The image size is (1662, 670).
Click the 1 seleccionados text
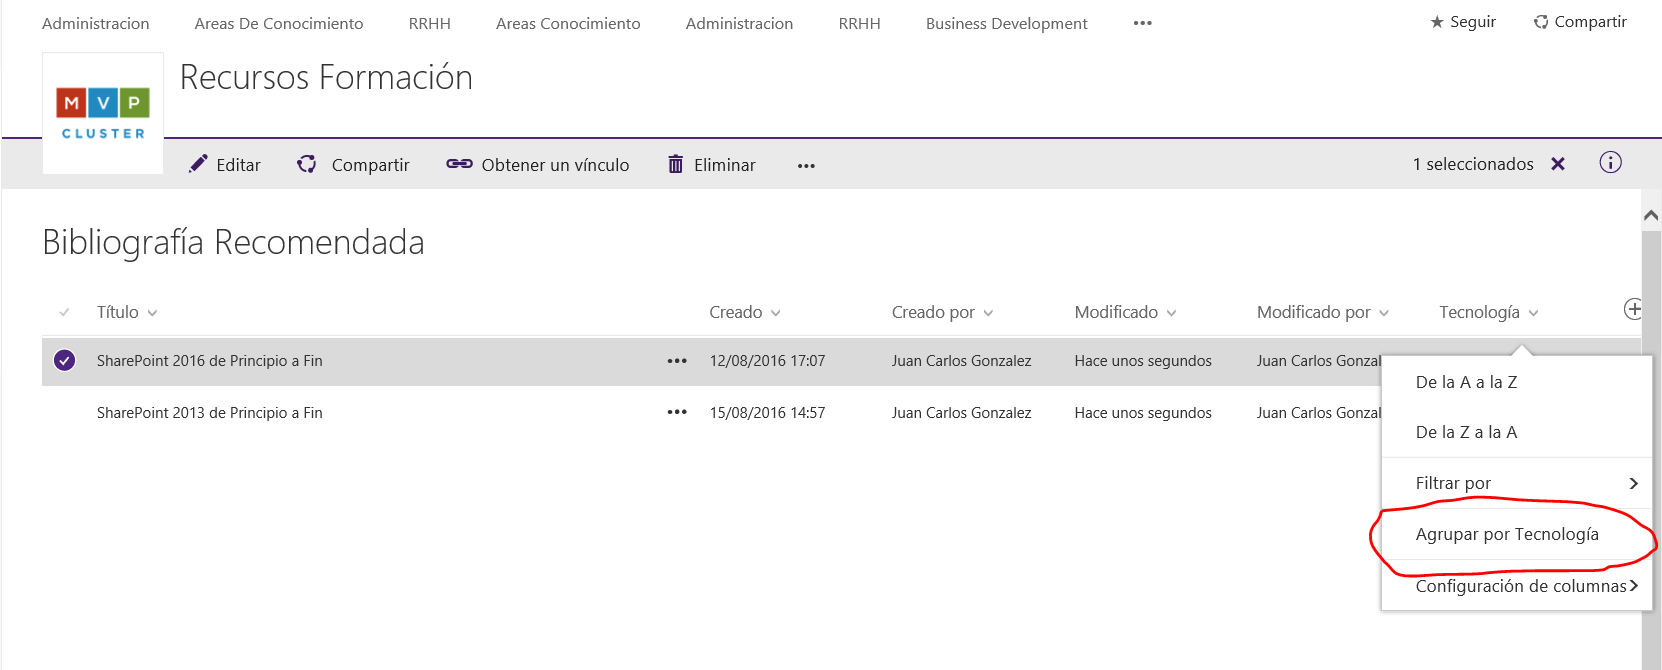[1473, 164]
